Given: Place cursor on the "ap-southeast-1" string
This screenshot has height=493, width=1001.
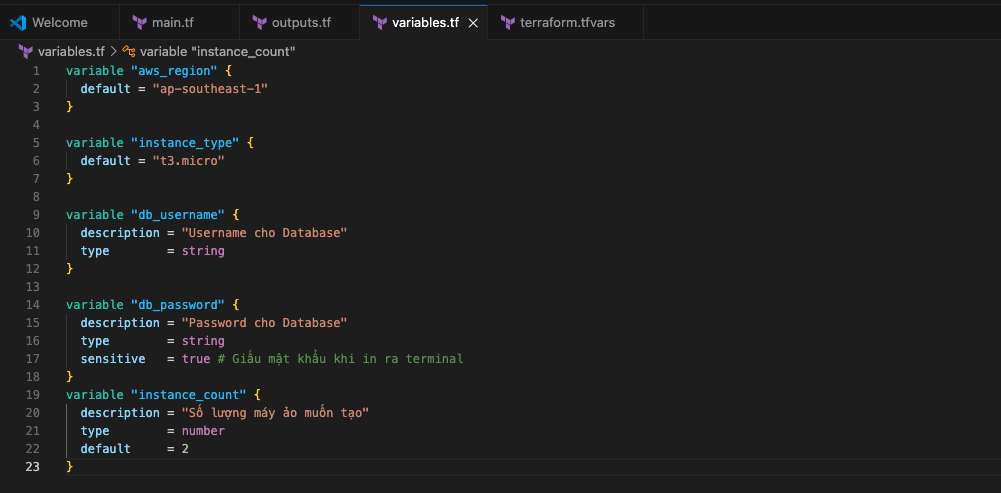Looking at the screenshot, I should click(x=210, y=89).
